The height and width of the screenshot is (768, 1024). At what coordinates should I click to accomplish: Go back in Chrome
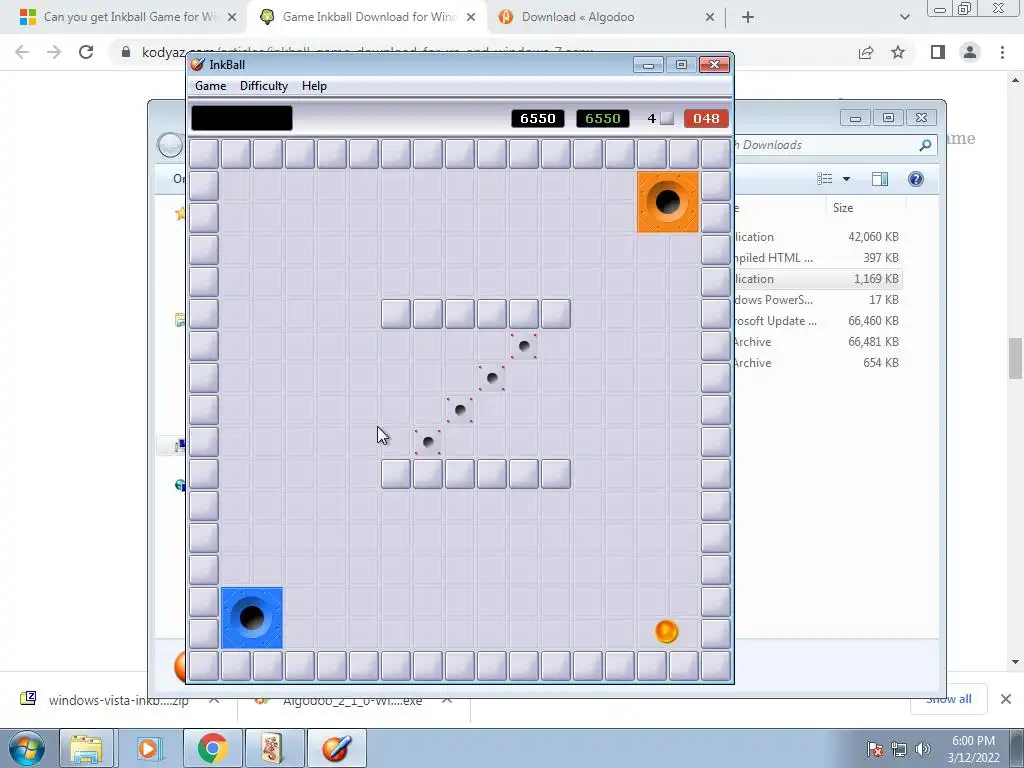22,52
